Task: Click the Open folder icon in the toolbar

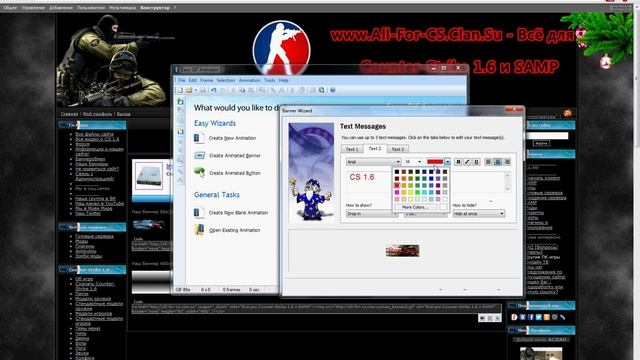Action: (189, 90)
